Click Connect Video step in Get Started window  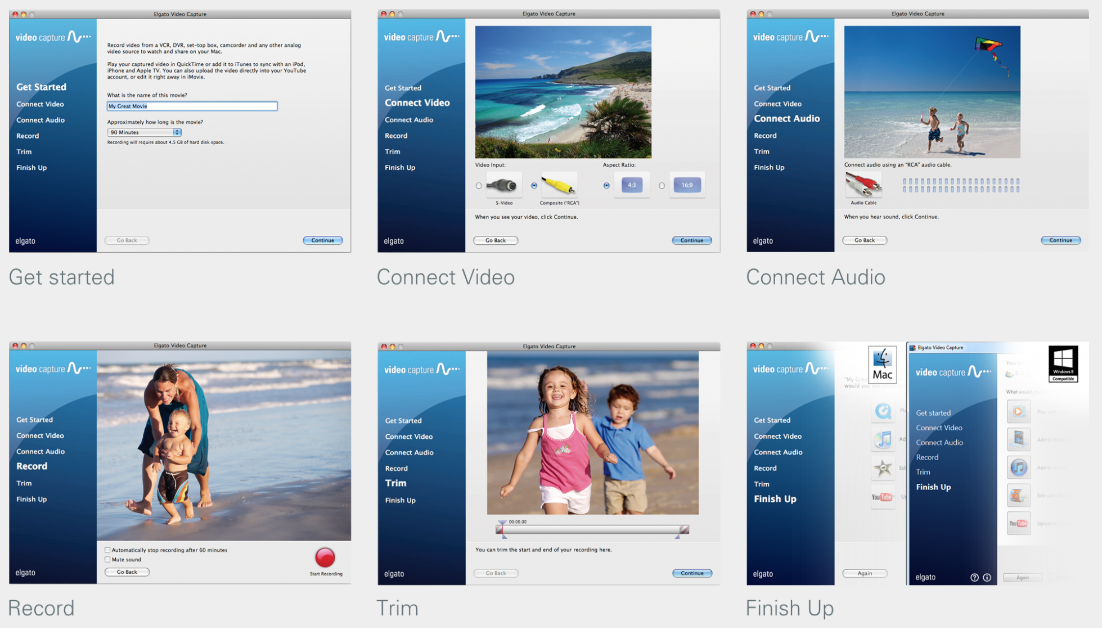pos(40,104)
